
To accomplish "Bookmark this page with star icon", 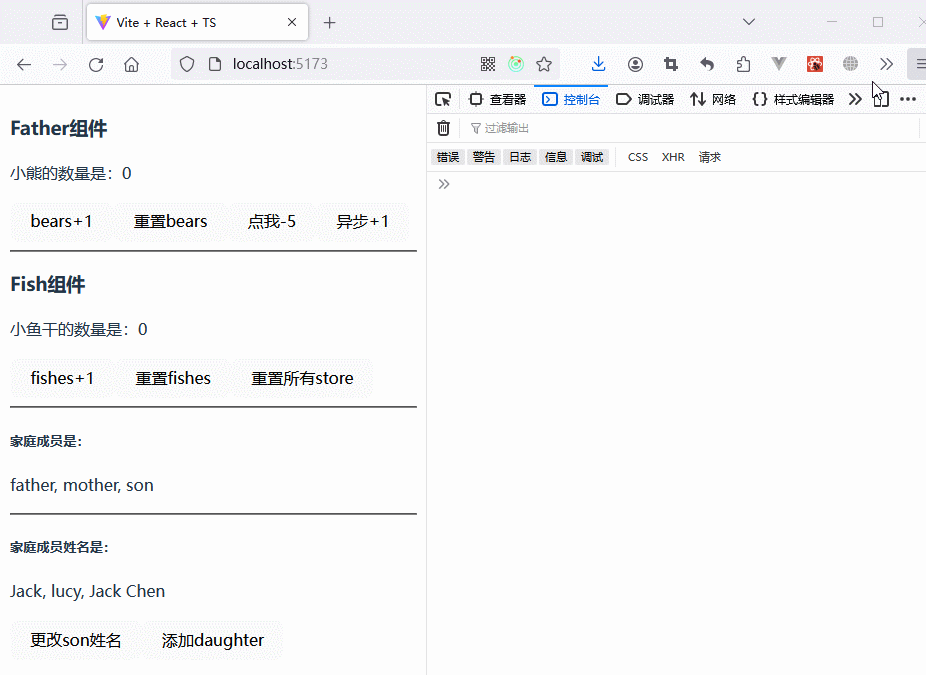I will tap(544, 64).
